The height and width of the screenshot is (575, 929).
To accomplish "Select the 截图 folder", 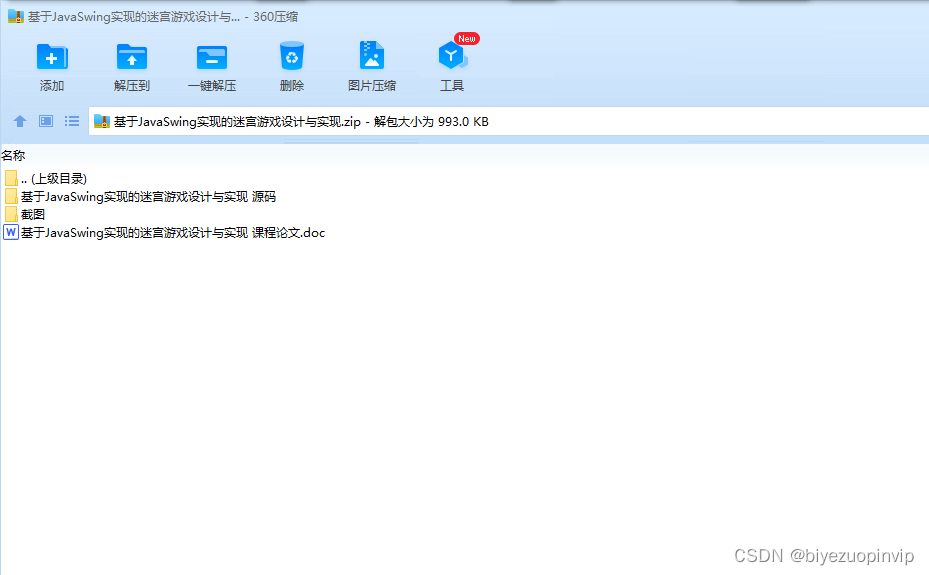I will [24, 214].
